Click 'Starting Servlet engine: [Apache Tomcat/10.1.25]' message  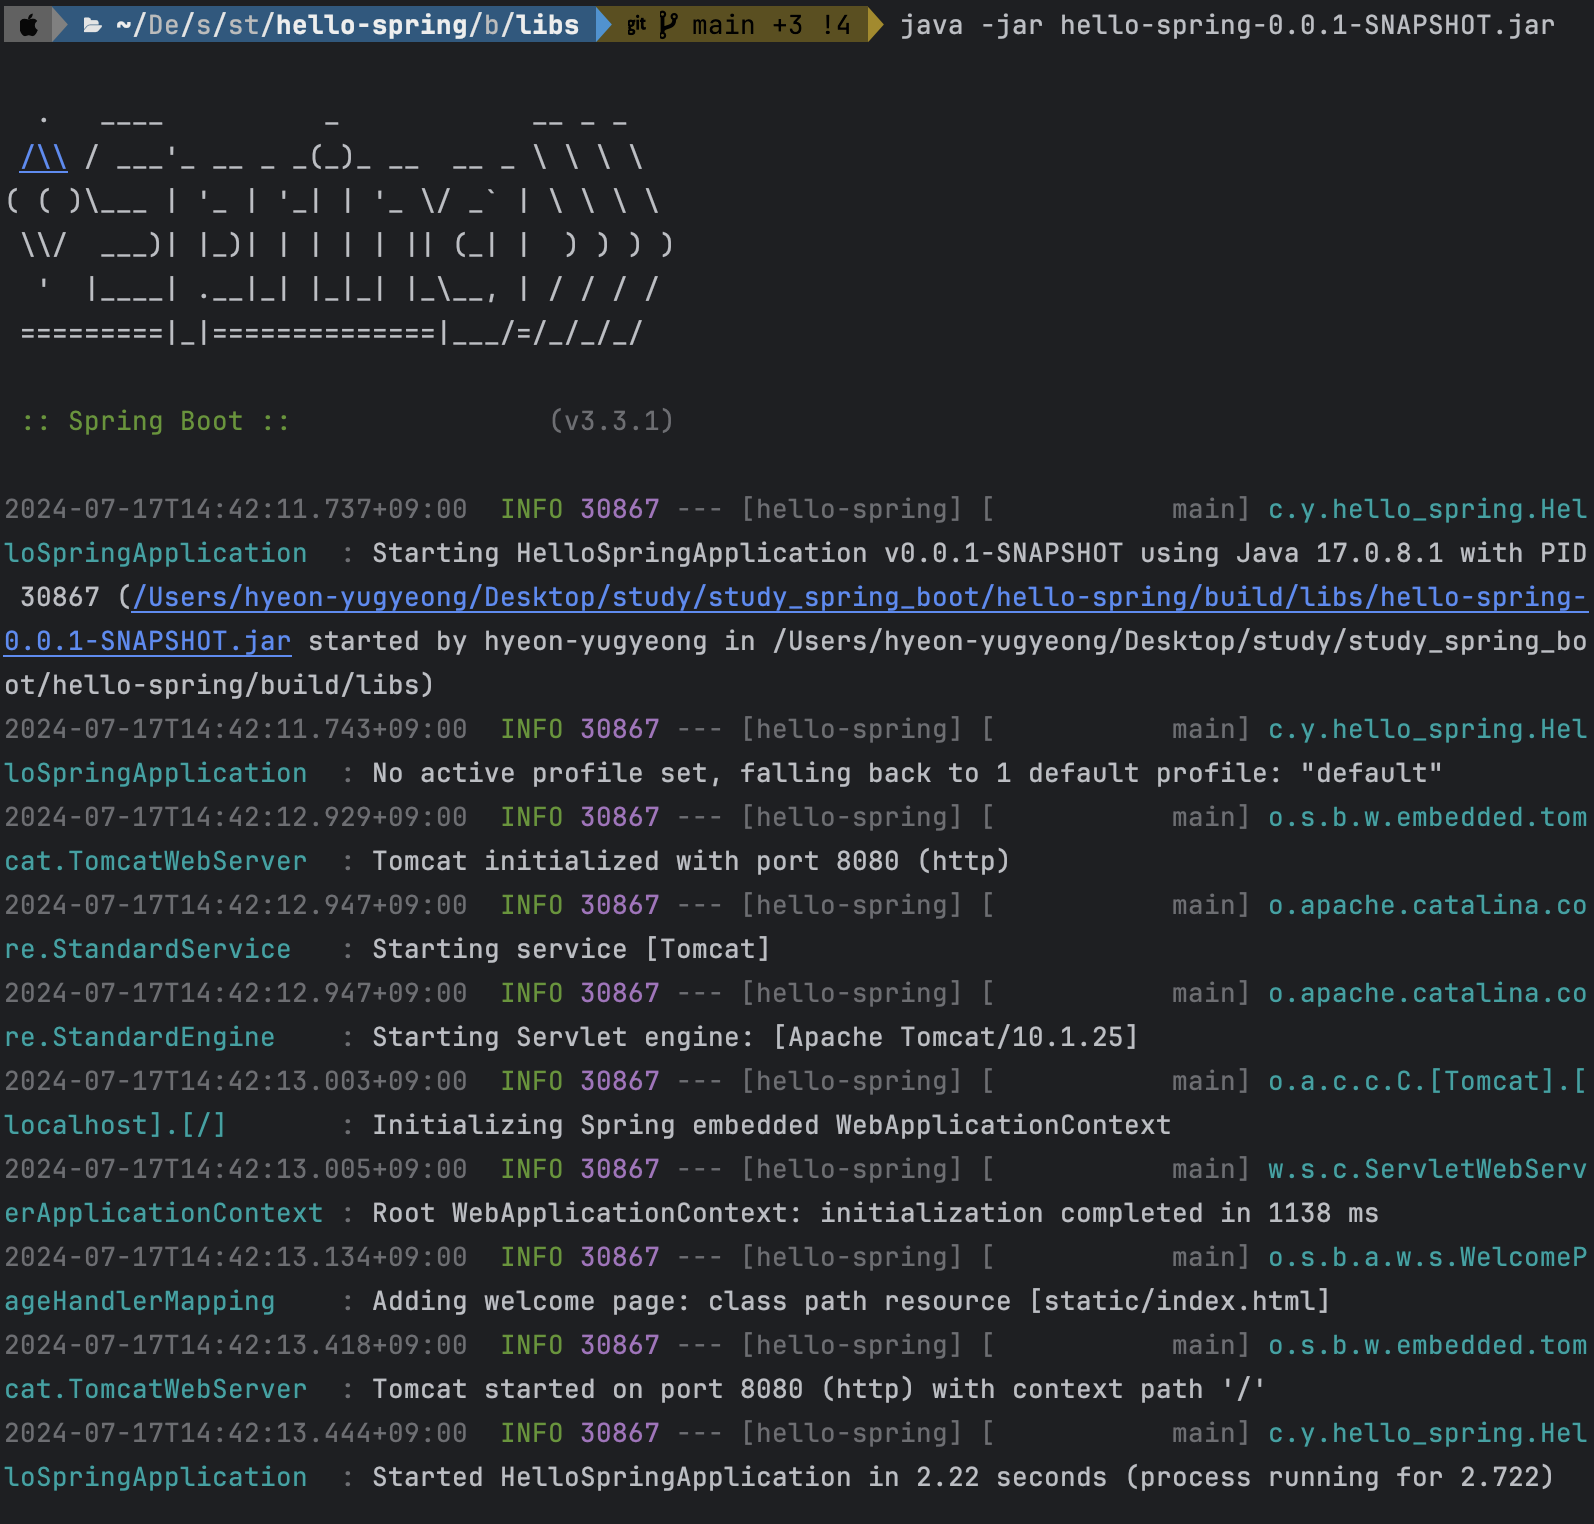755,1037
